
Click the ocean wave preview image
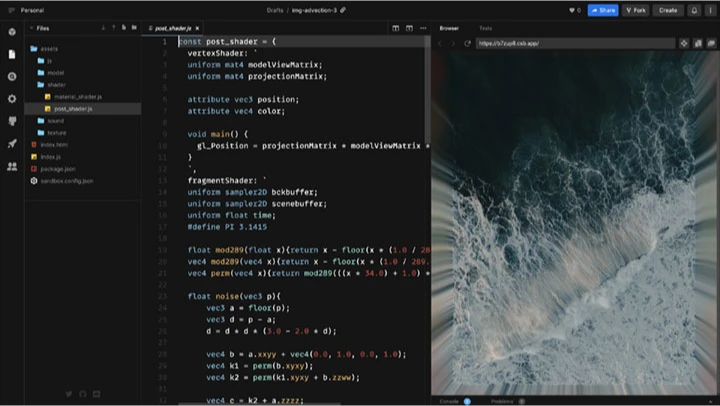click(575, 223)
